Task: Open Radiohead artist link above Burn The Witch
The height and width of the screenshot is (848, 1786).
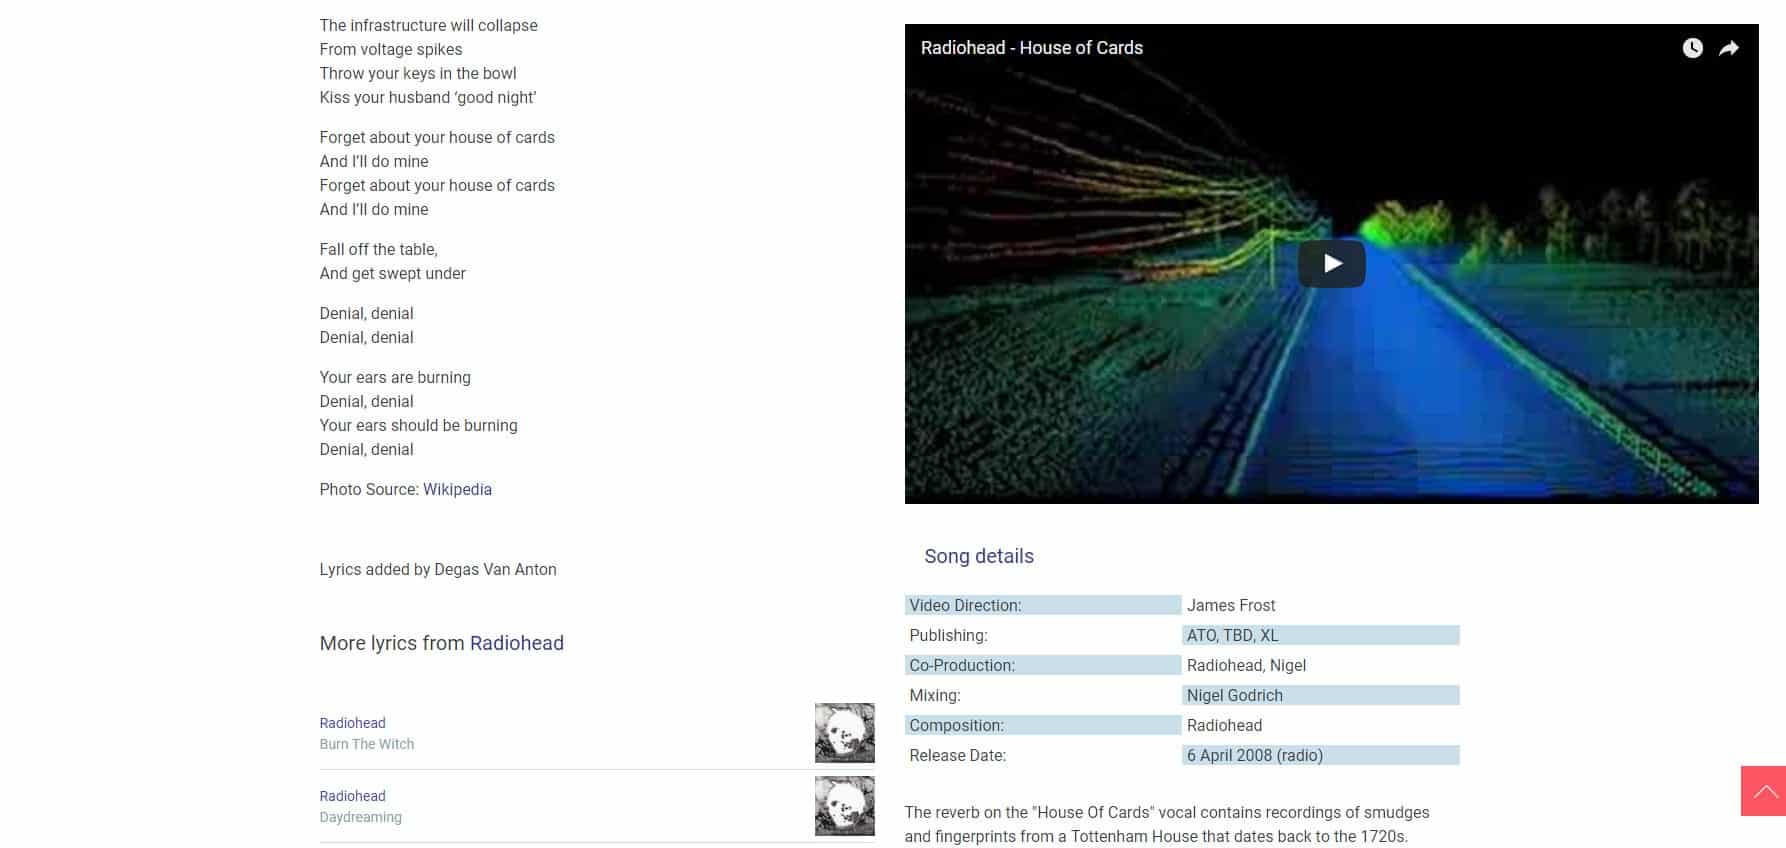Action: pyautogui.click(x=352, y=723)
